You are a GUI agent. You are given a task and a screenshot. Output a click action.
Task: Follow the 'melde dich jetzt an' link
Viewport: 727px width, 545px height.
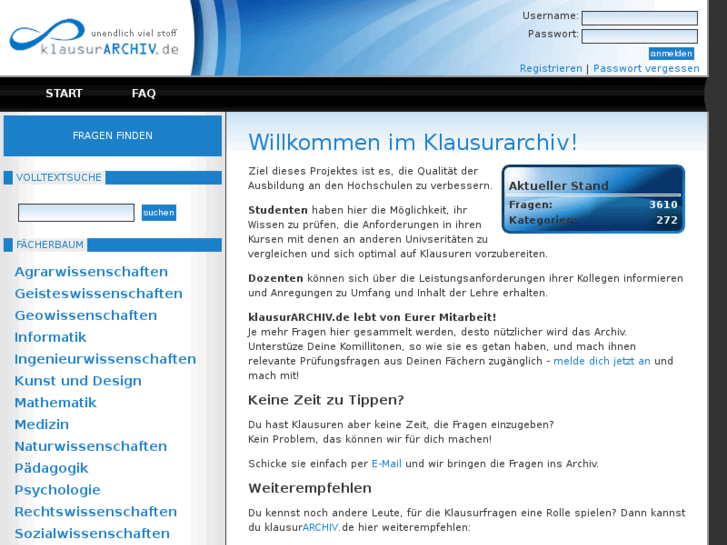tap(602, 361)
